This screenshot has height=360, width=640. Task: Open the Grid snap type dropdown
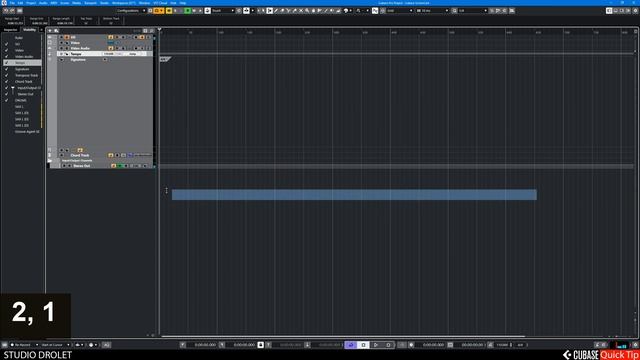click(x=400, y=11)
